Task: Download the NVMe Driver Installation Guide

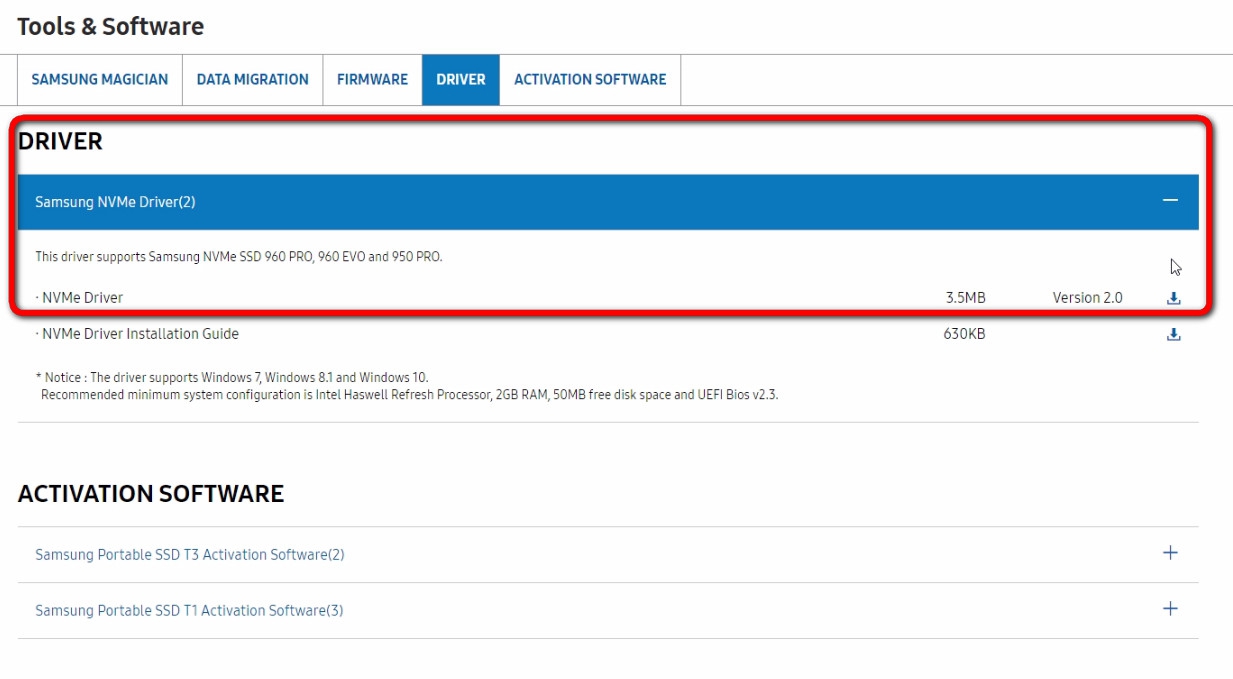Action: pos(1174,334)
